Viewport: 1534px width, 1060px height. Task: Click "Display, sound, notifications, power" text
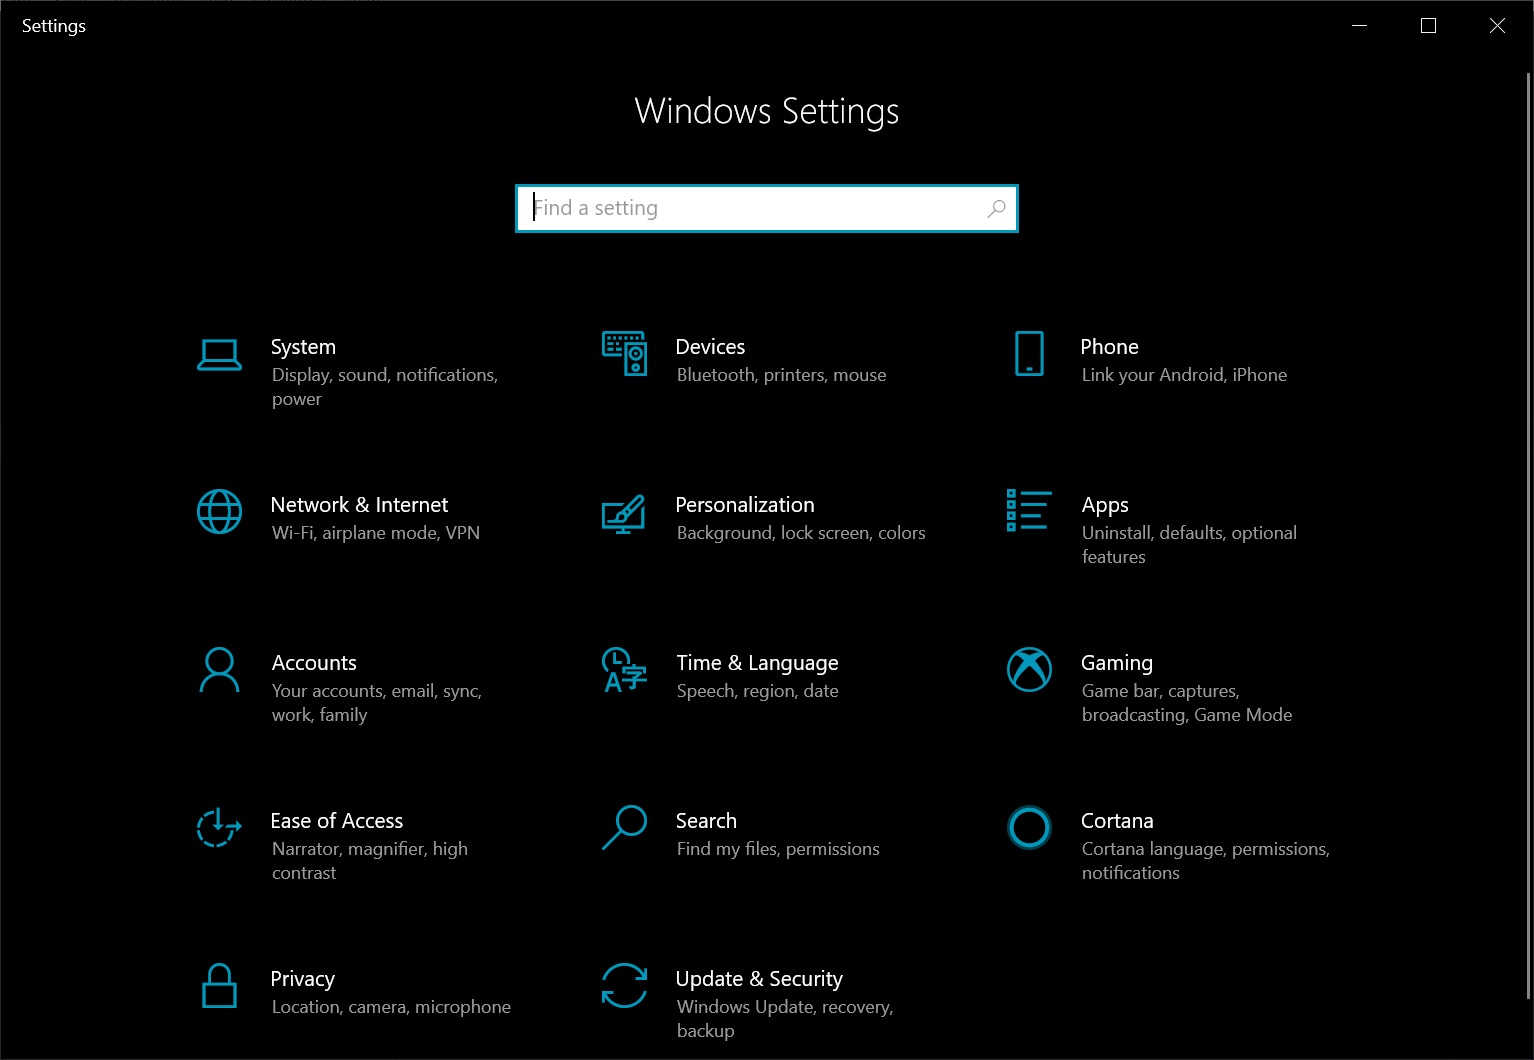[x=385, y=387]
